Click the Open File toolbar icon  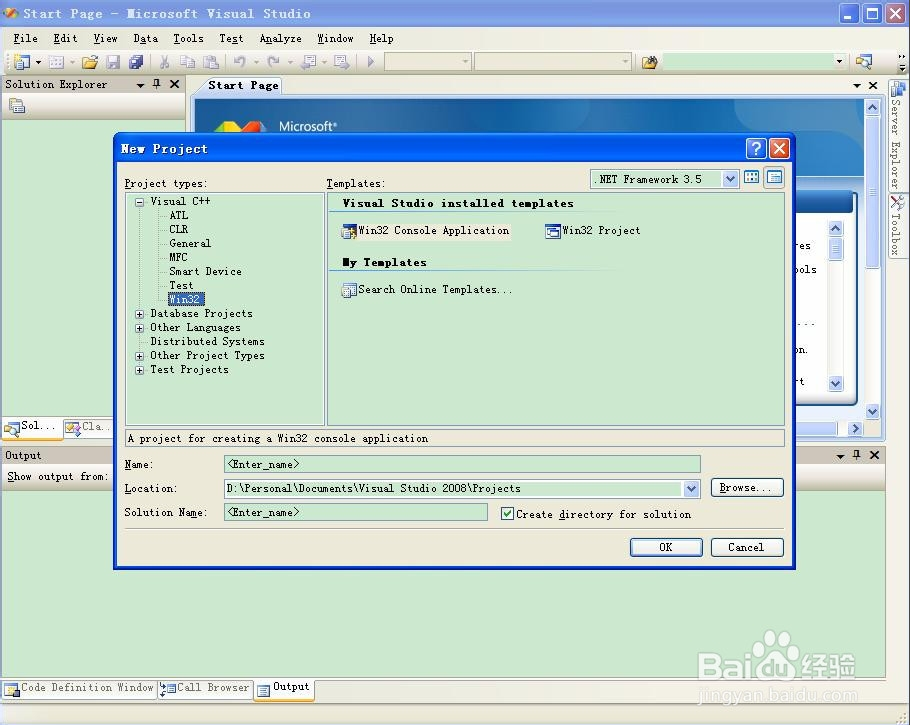[x=90, y=62]
